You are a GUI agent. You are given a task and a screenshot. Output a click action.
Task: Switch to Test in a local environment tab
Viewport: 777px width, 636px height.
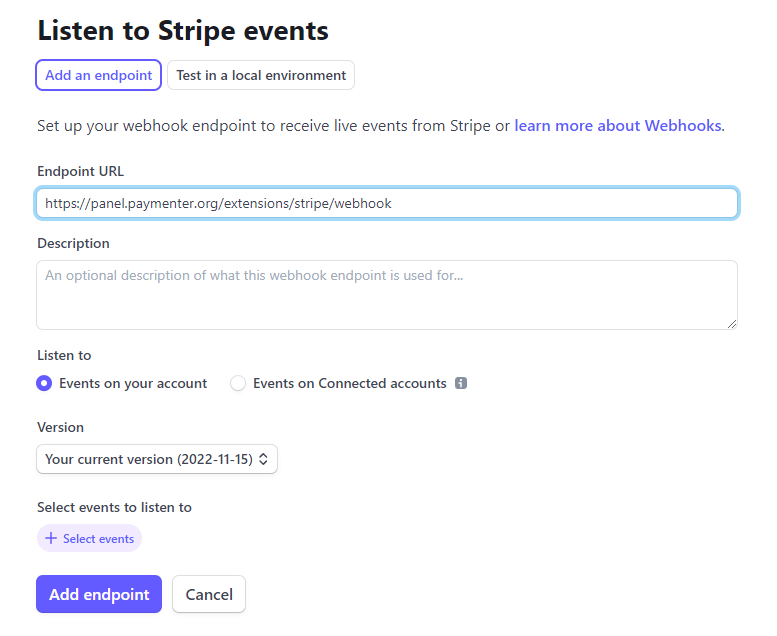(x=261, y=75)
